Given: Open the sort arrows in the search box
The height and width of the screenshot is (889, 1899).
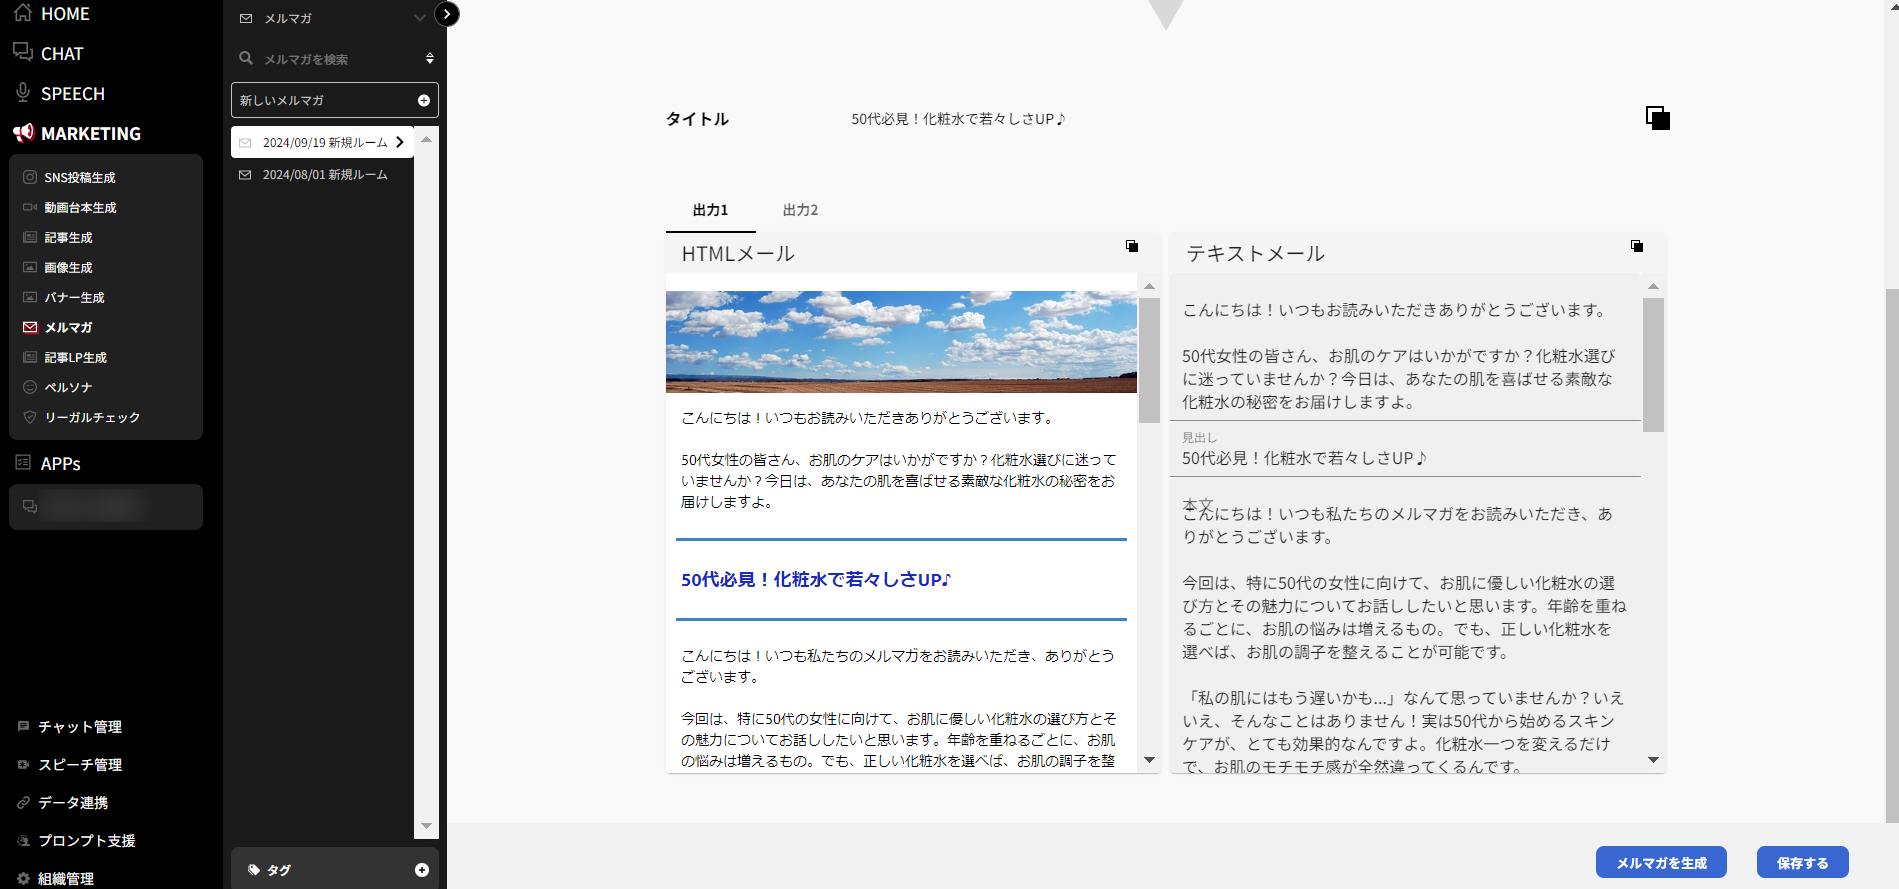Looking at the screenshot, I should tap(430, 59).
